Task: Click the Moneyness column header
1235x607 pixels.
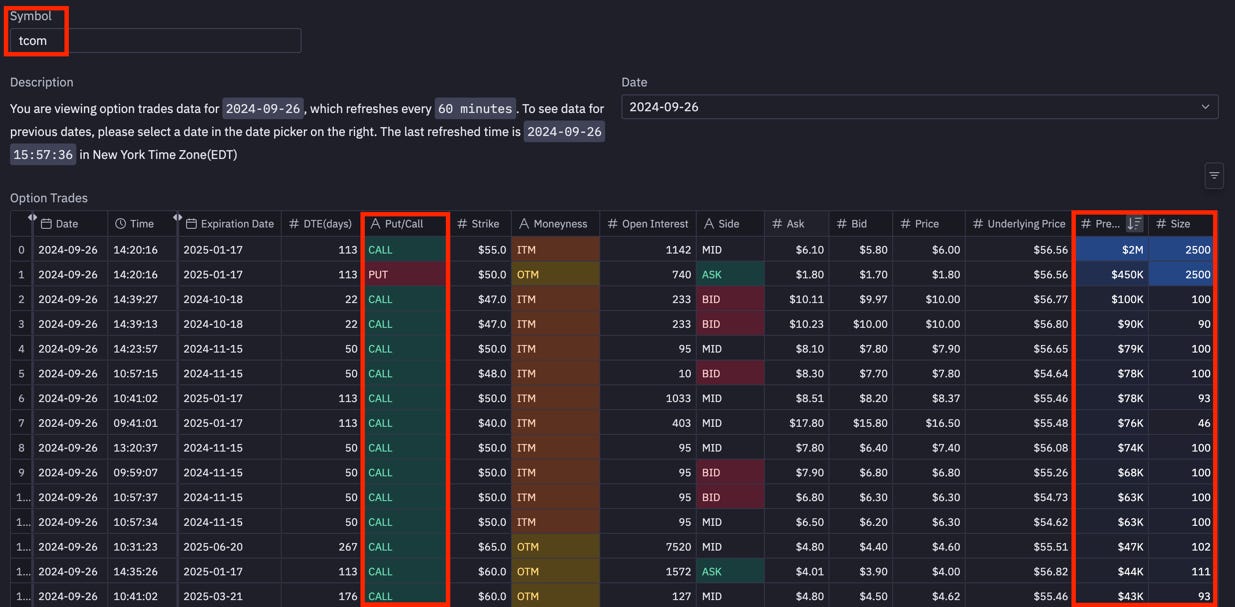Action: pyautogui.click(x=555, y=224)
